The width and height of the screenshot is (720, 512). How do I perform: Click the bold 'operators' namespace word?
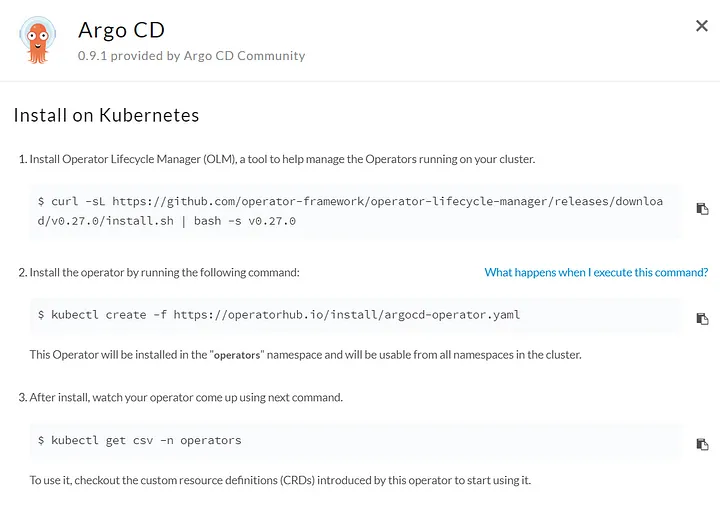237,355
